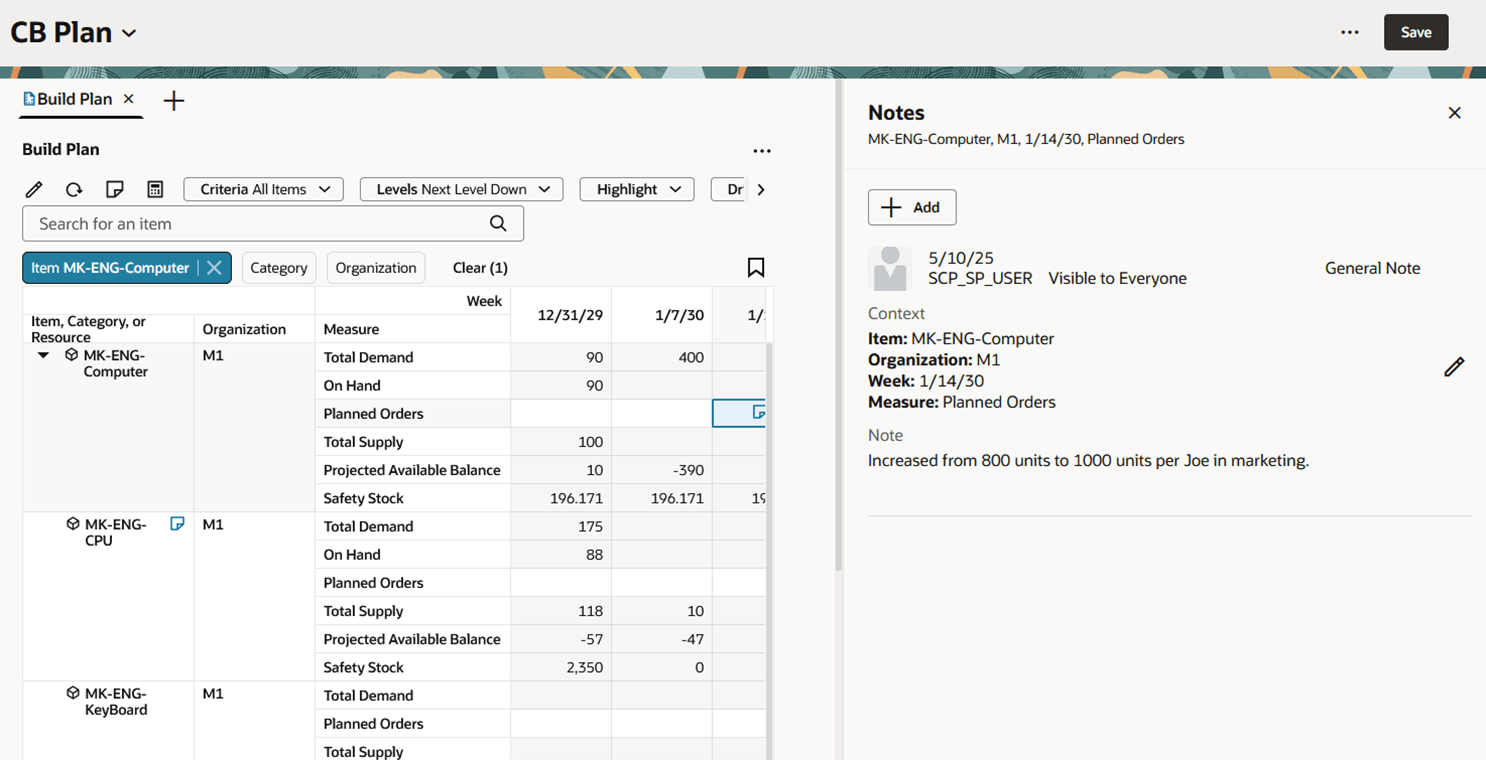Click the Item MK-ENG-Computer filter chip label
This screenshot has height=760, width=1486.
(110, 268)
